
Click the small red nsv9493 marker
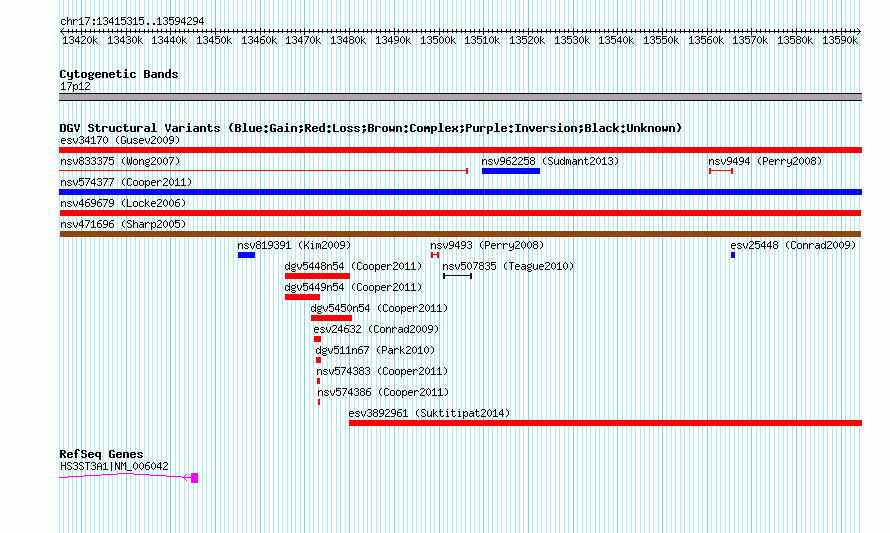[435, 255]
